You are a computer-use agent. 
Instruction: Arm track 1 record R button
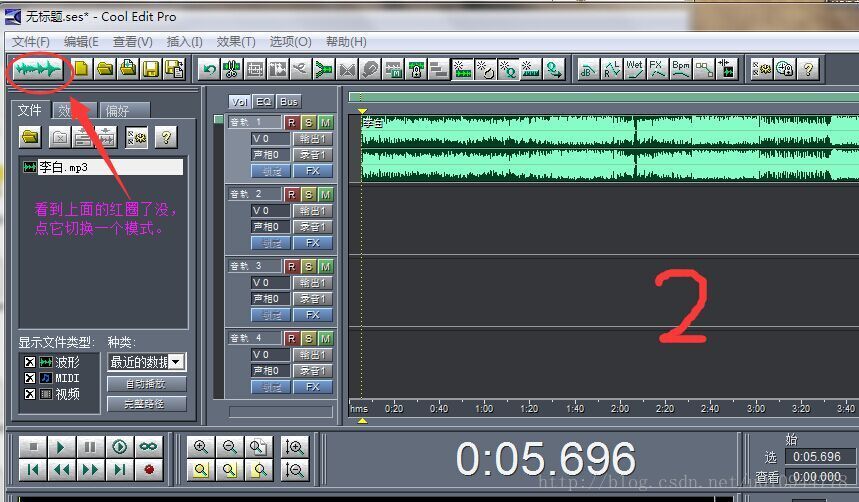coord(291,122)
